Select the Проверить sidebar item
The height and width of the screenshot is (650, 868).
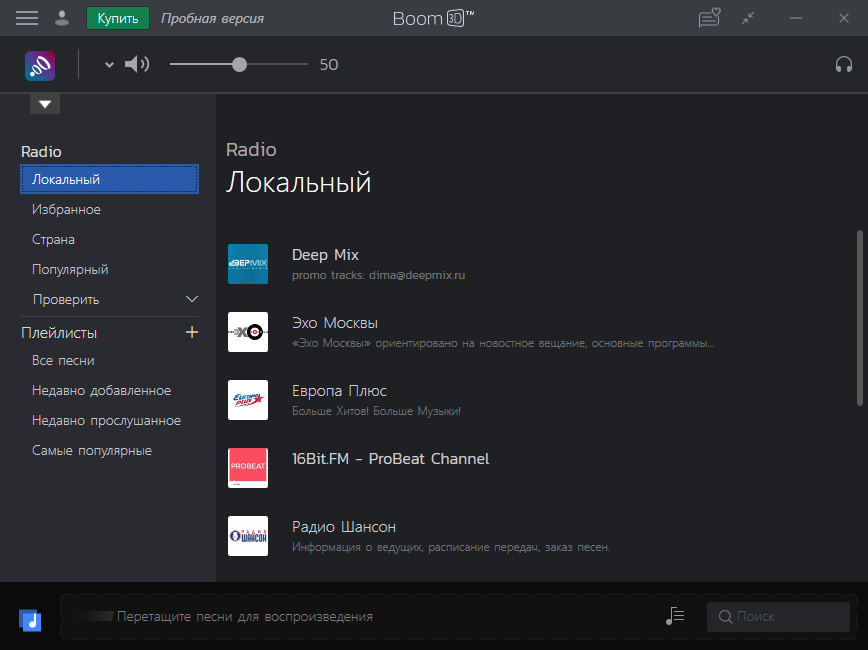click(66, 300)
